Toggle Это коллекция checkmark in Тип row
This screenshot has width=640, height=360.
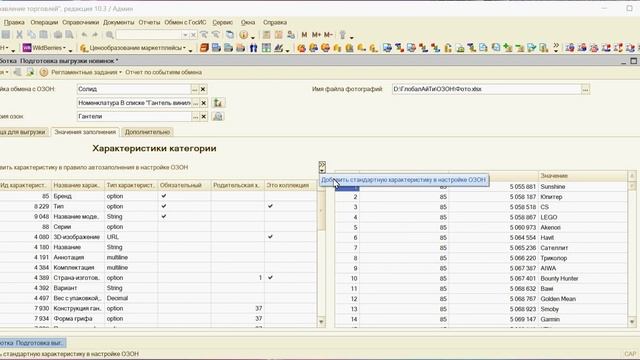(270, 206)
